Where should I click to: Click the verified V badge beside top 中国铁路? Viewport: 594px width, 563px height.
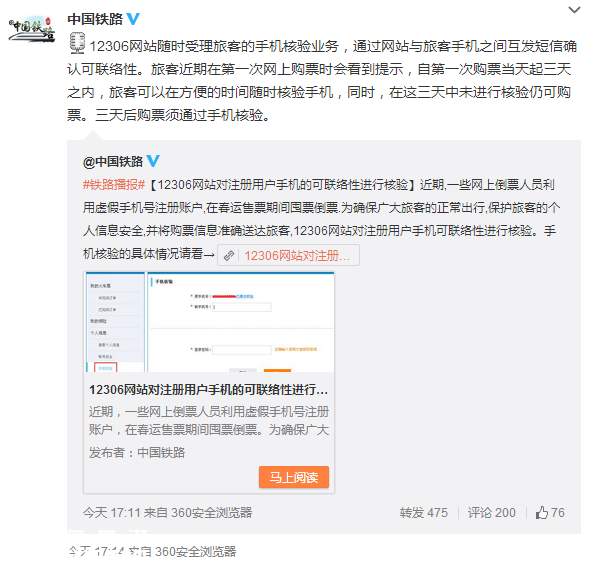(x=133, y=19)
